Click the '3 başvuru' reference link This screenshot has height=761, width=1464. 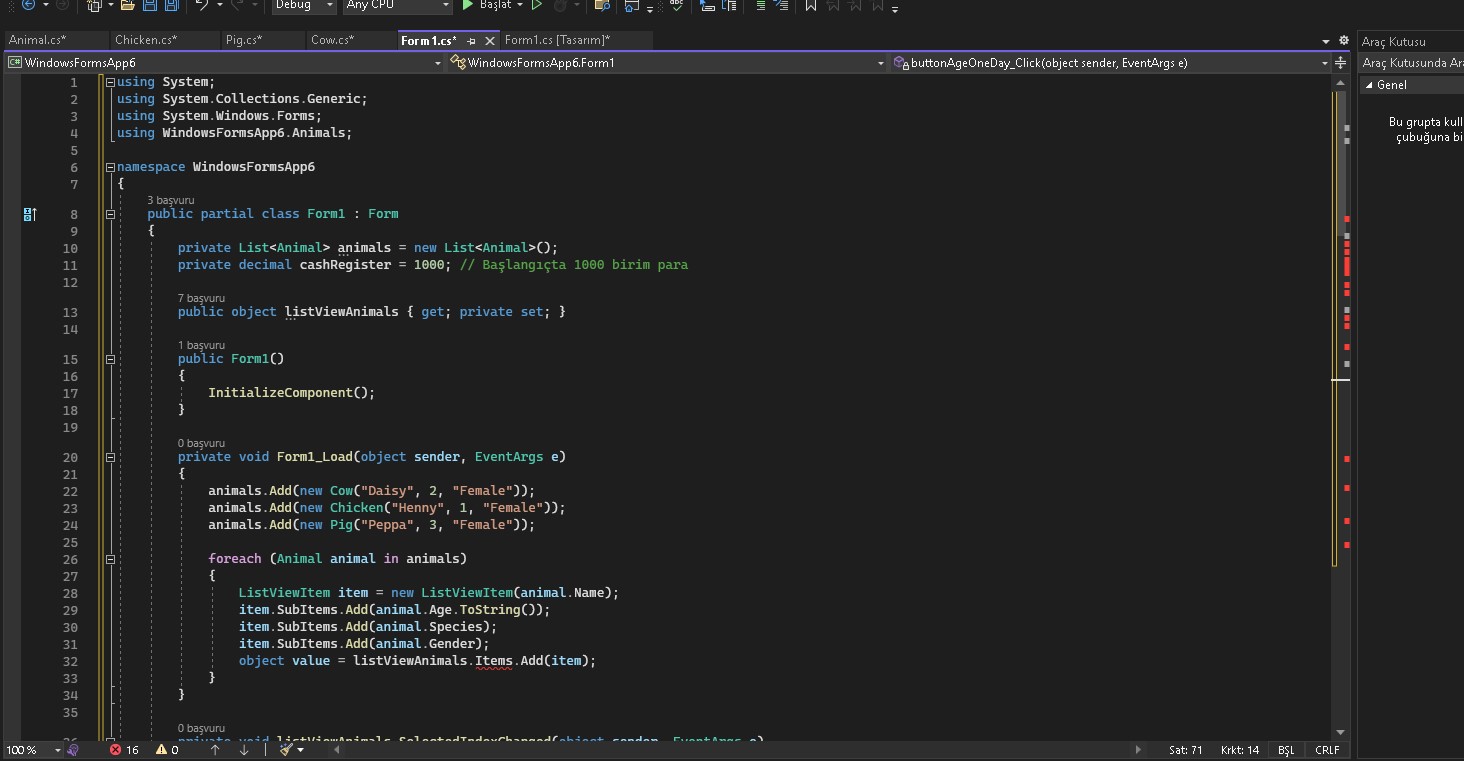click(171, 200)
